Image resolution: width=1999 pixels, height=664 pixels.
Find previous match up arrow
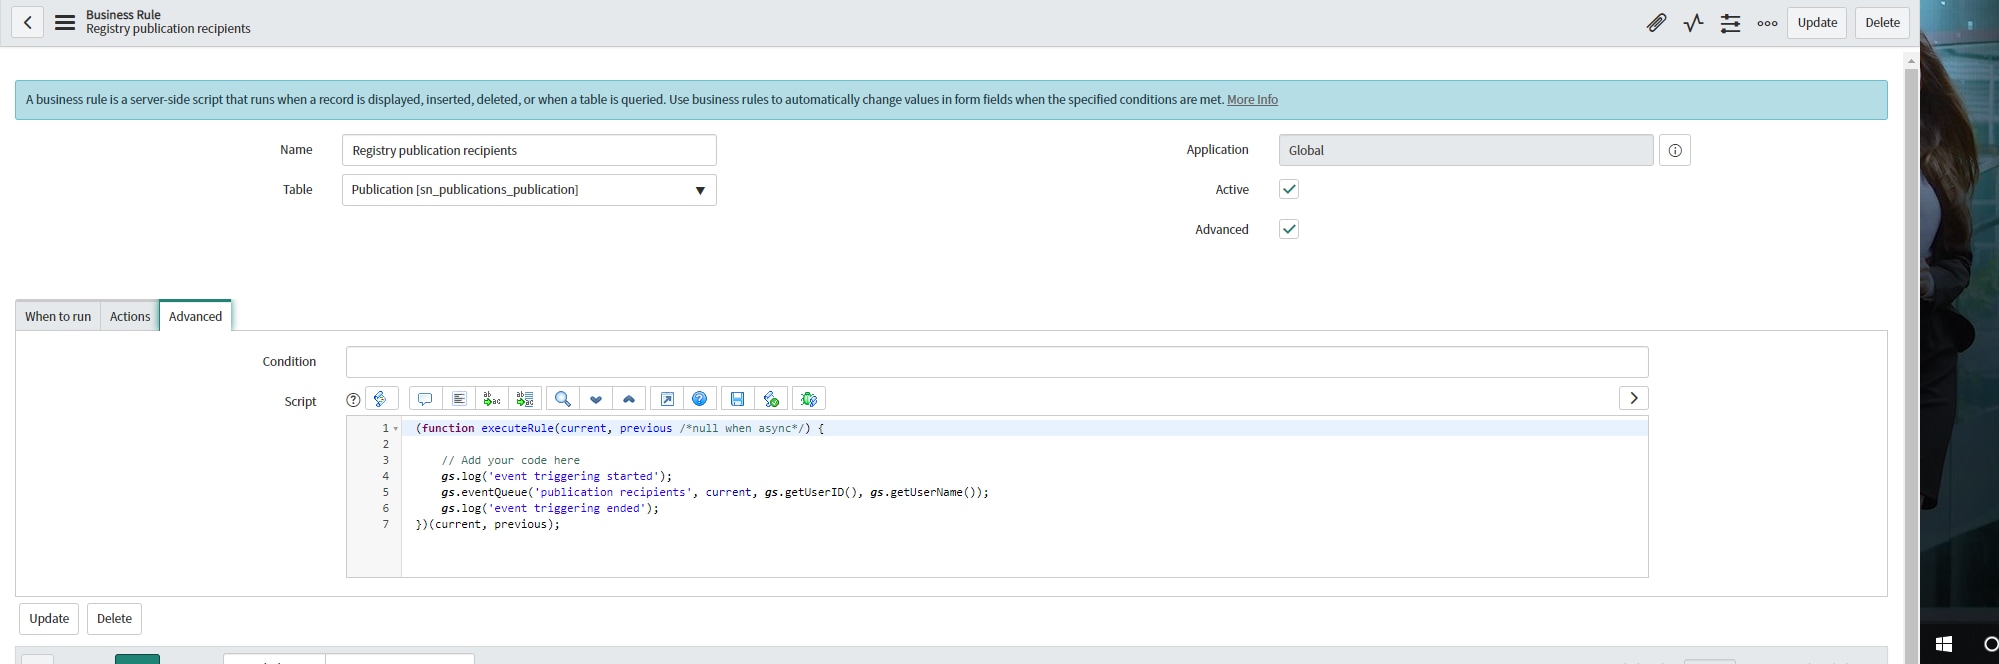(x=629, y=399)
